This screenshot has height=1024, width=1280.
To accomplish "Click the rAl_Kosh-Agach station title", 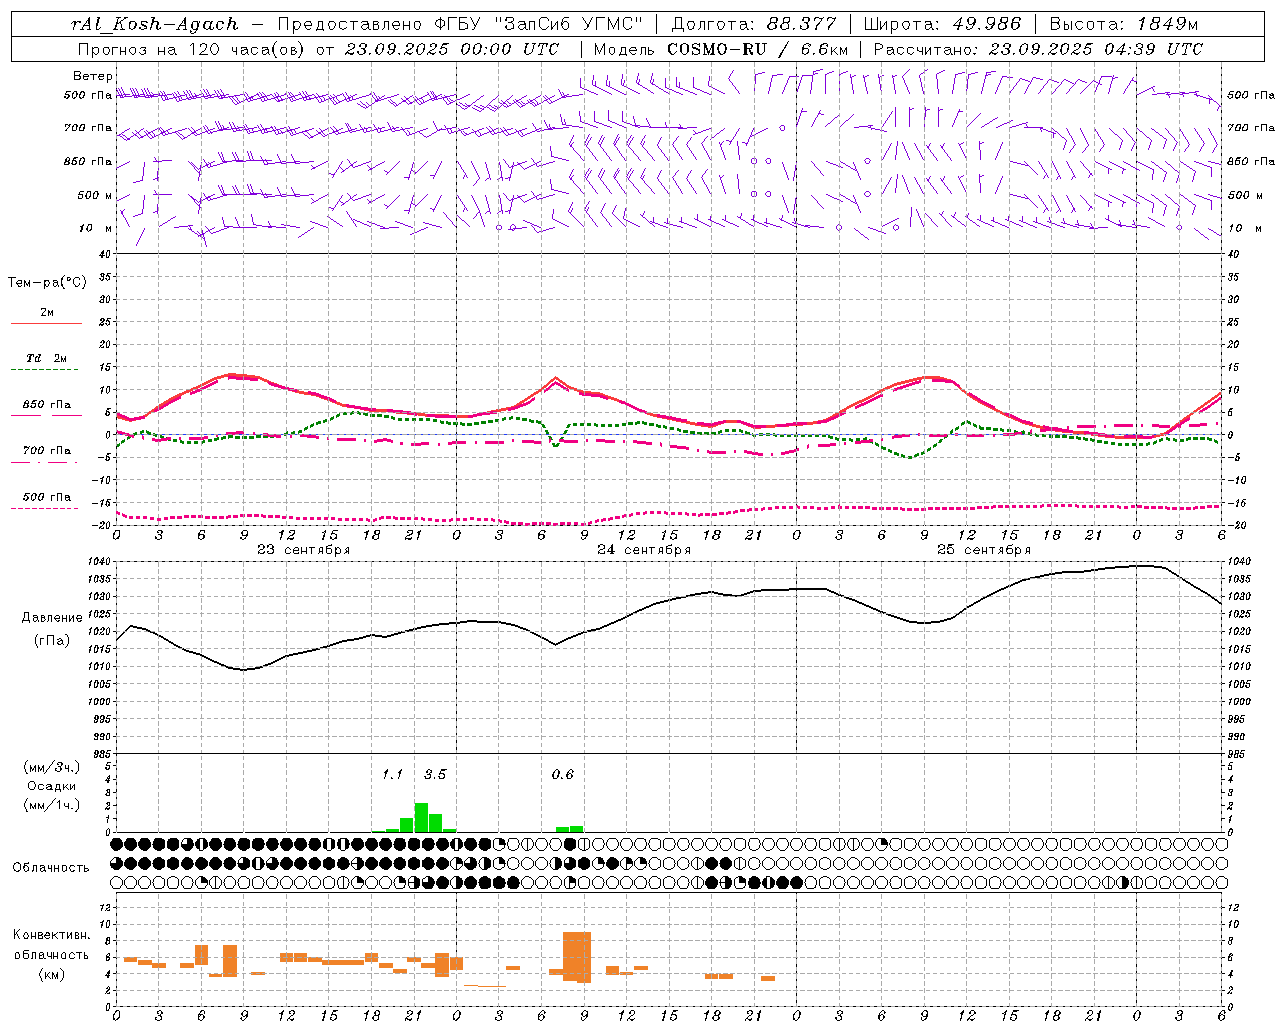I will tap(155, 24).
